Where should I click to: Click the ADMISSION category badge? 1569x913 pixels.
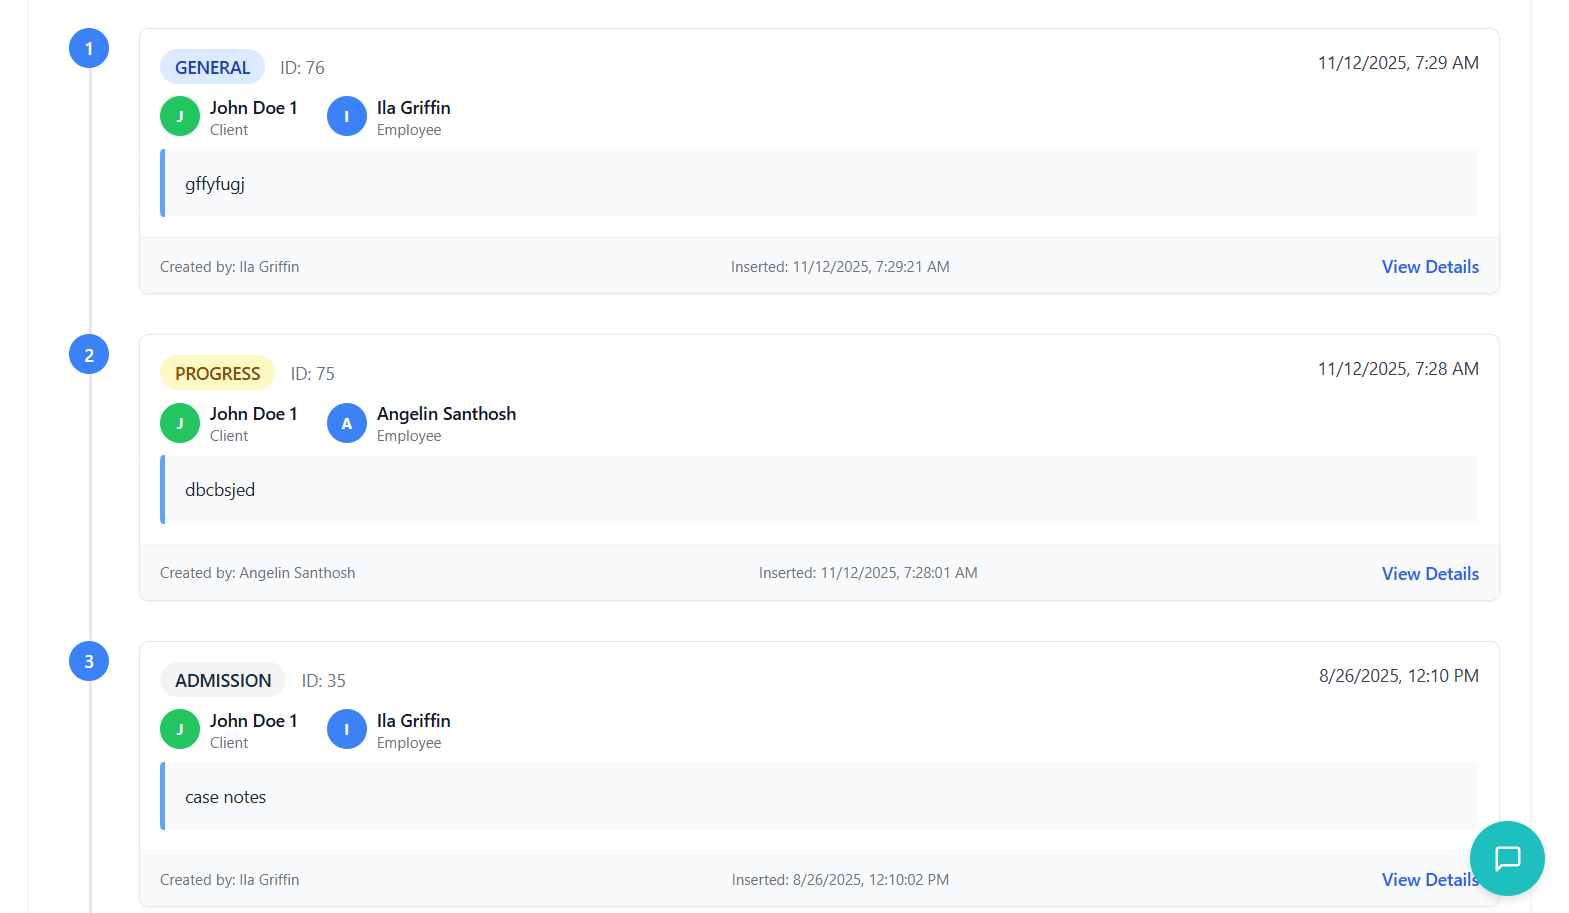point(223,680)
